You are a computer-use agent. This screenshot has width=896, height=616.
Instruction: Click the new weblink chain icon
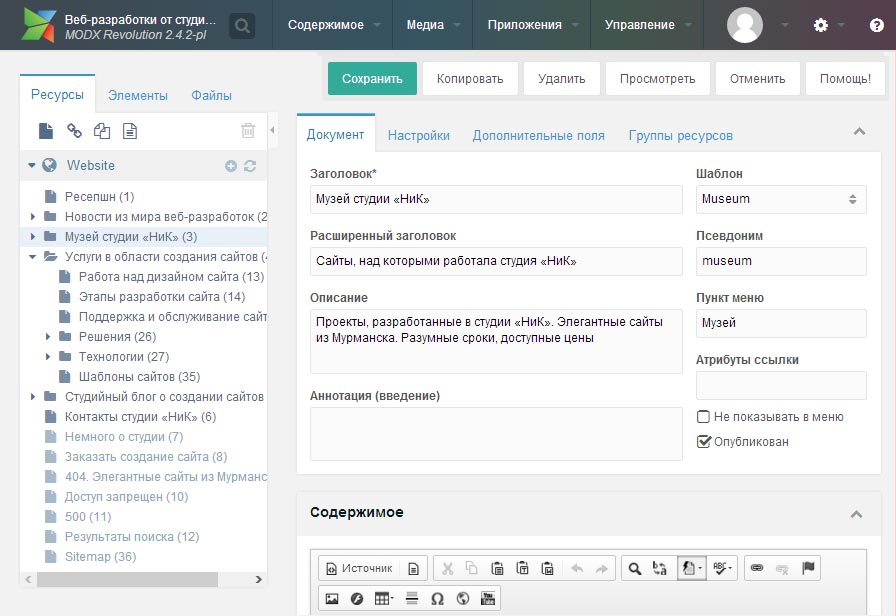point(74,131)
